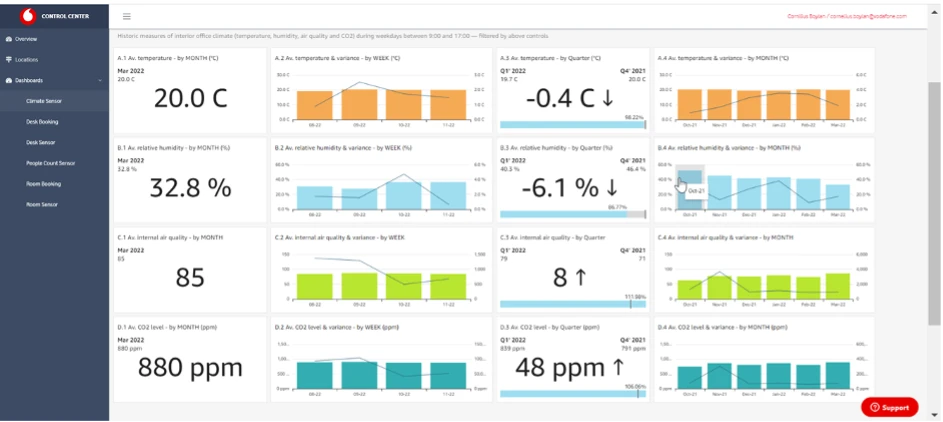Open the Room Booking dashboard
943x422 pixels.
[x=43, y=184]
